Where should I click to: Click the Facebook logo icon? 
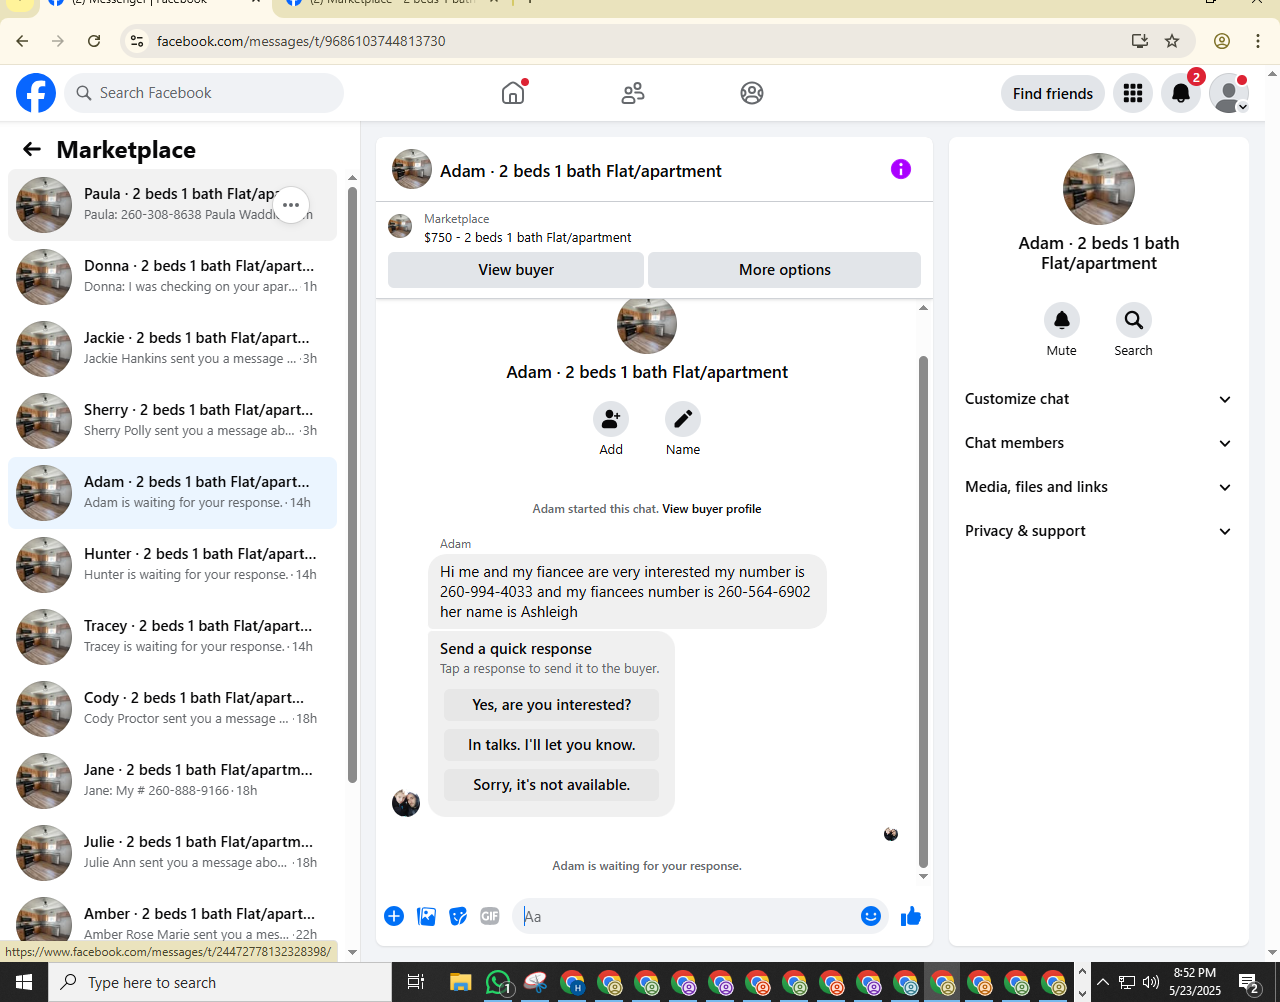click(36, 93)
